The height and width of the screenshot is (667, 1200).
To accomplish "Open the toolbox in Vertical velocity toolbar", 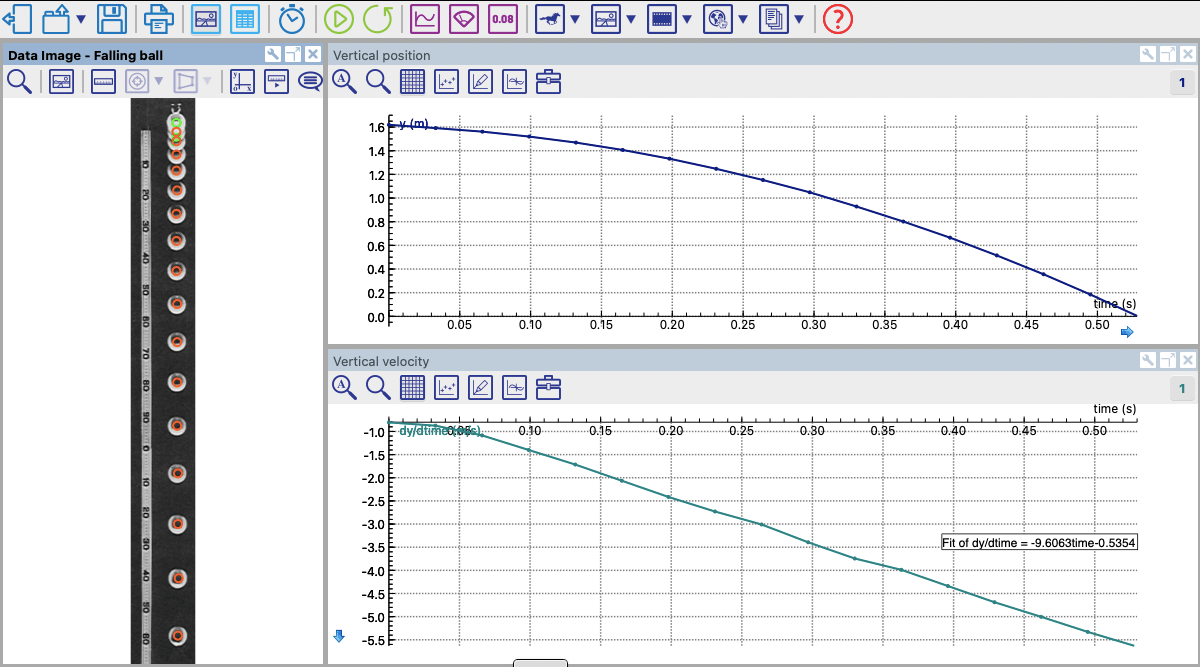I will coord(548,387).
